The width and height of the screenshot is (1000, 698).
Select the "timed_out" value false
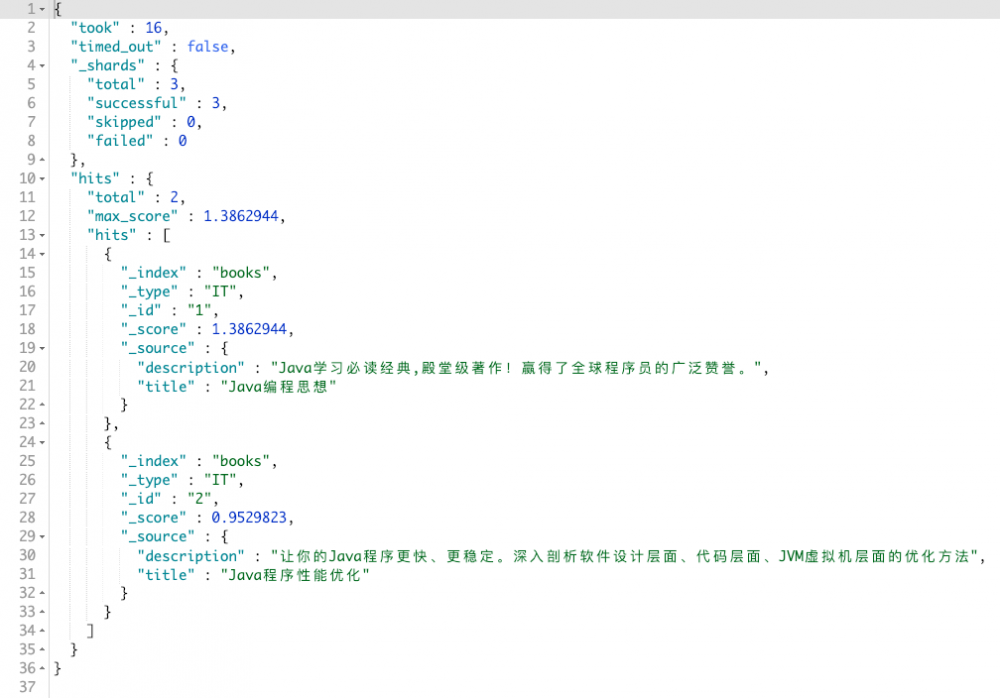coord(208,46)
